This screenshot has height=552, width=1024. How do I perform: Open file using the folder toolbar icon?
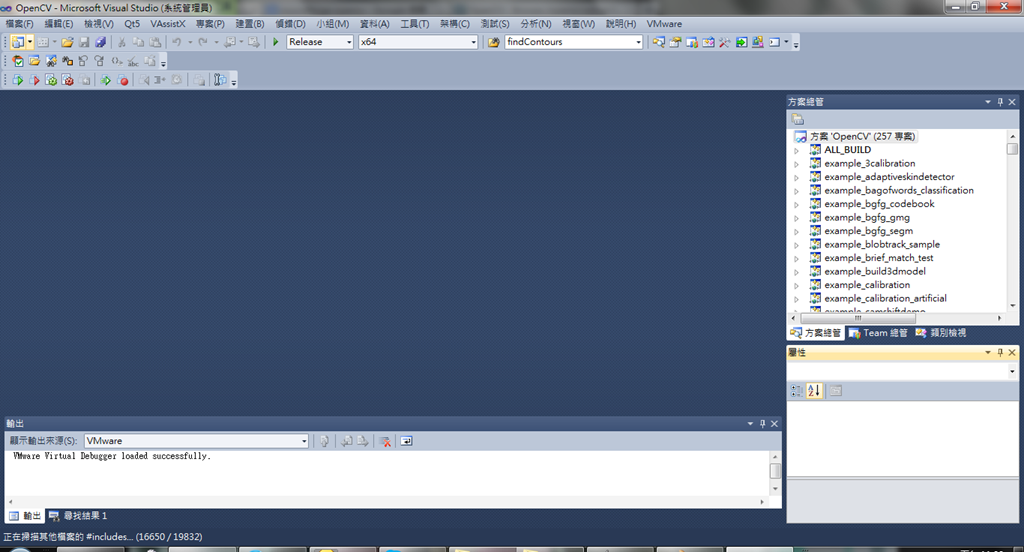pyautogui.click(x=67, y=42)
